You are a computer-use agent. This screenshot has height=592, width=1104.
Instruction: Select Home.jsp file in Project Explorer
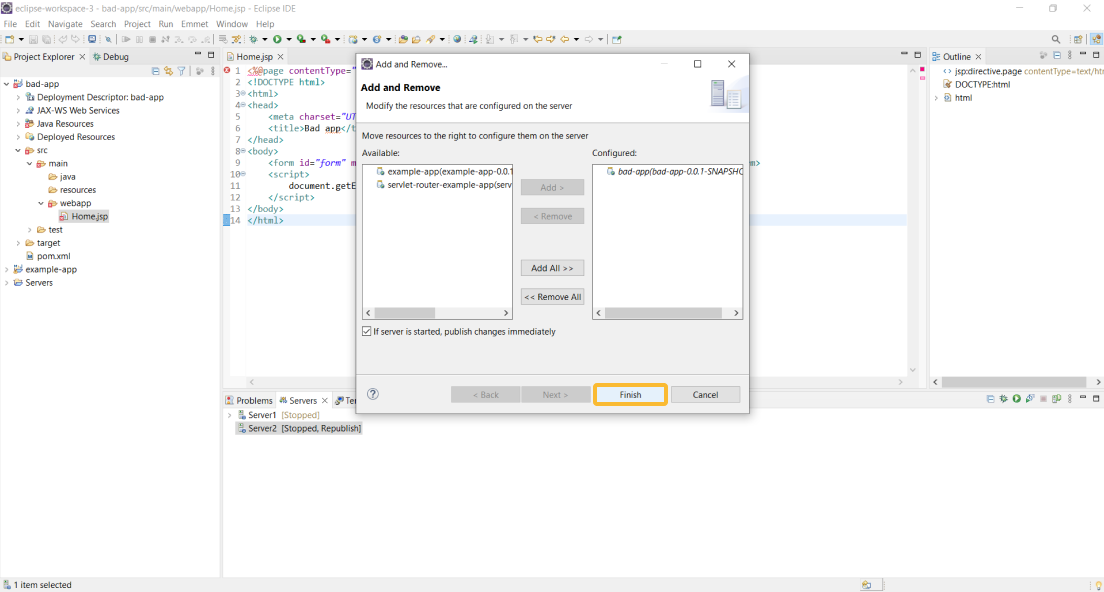click(x=83, y=217)
